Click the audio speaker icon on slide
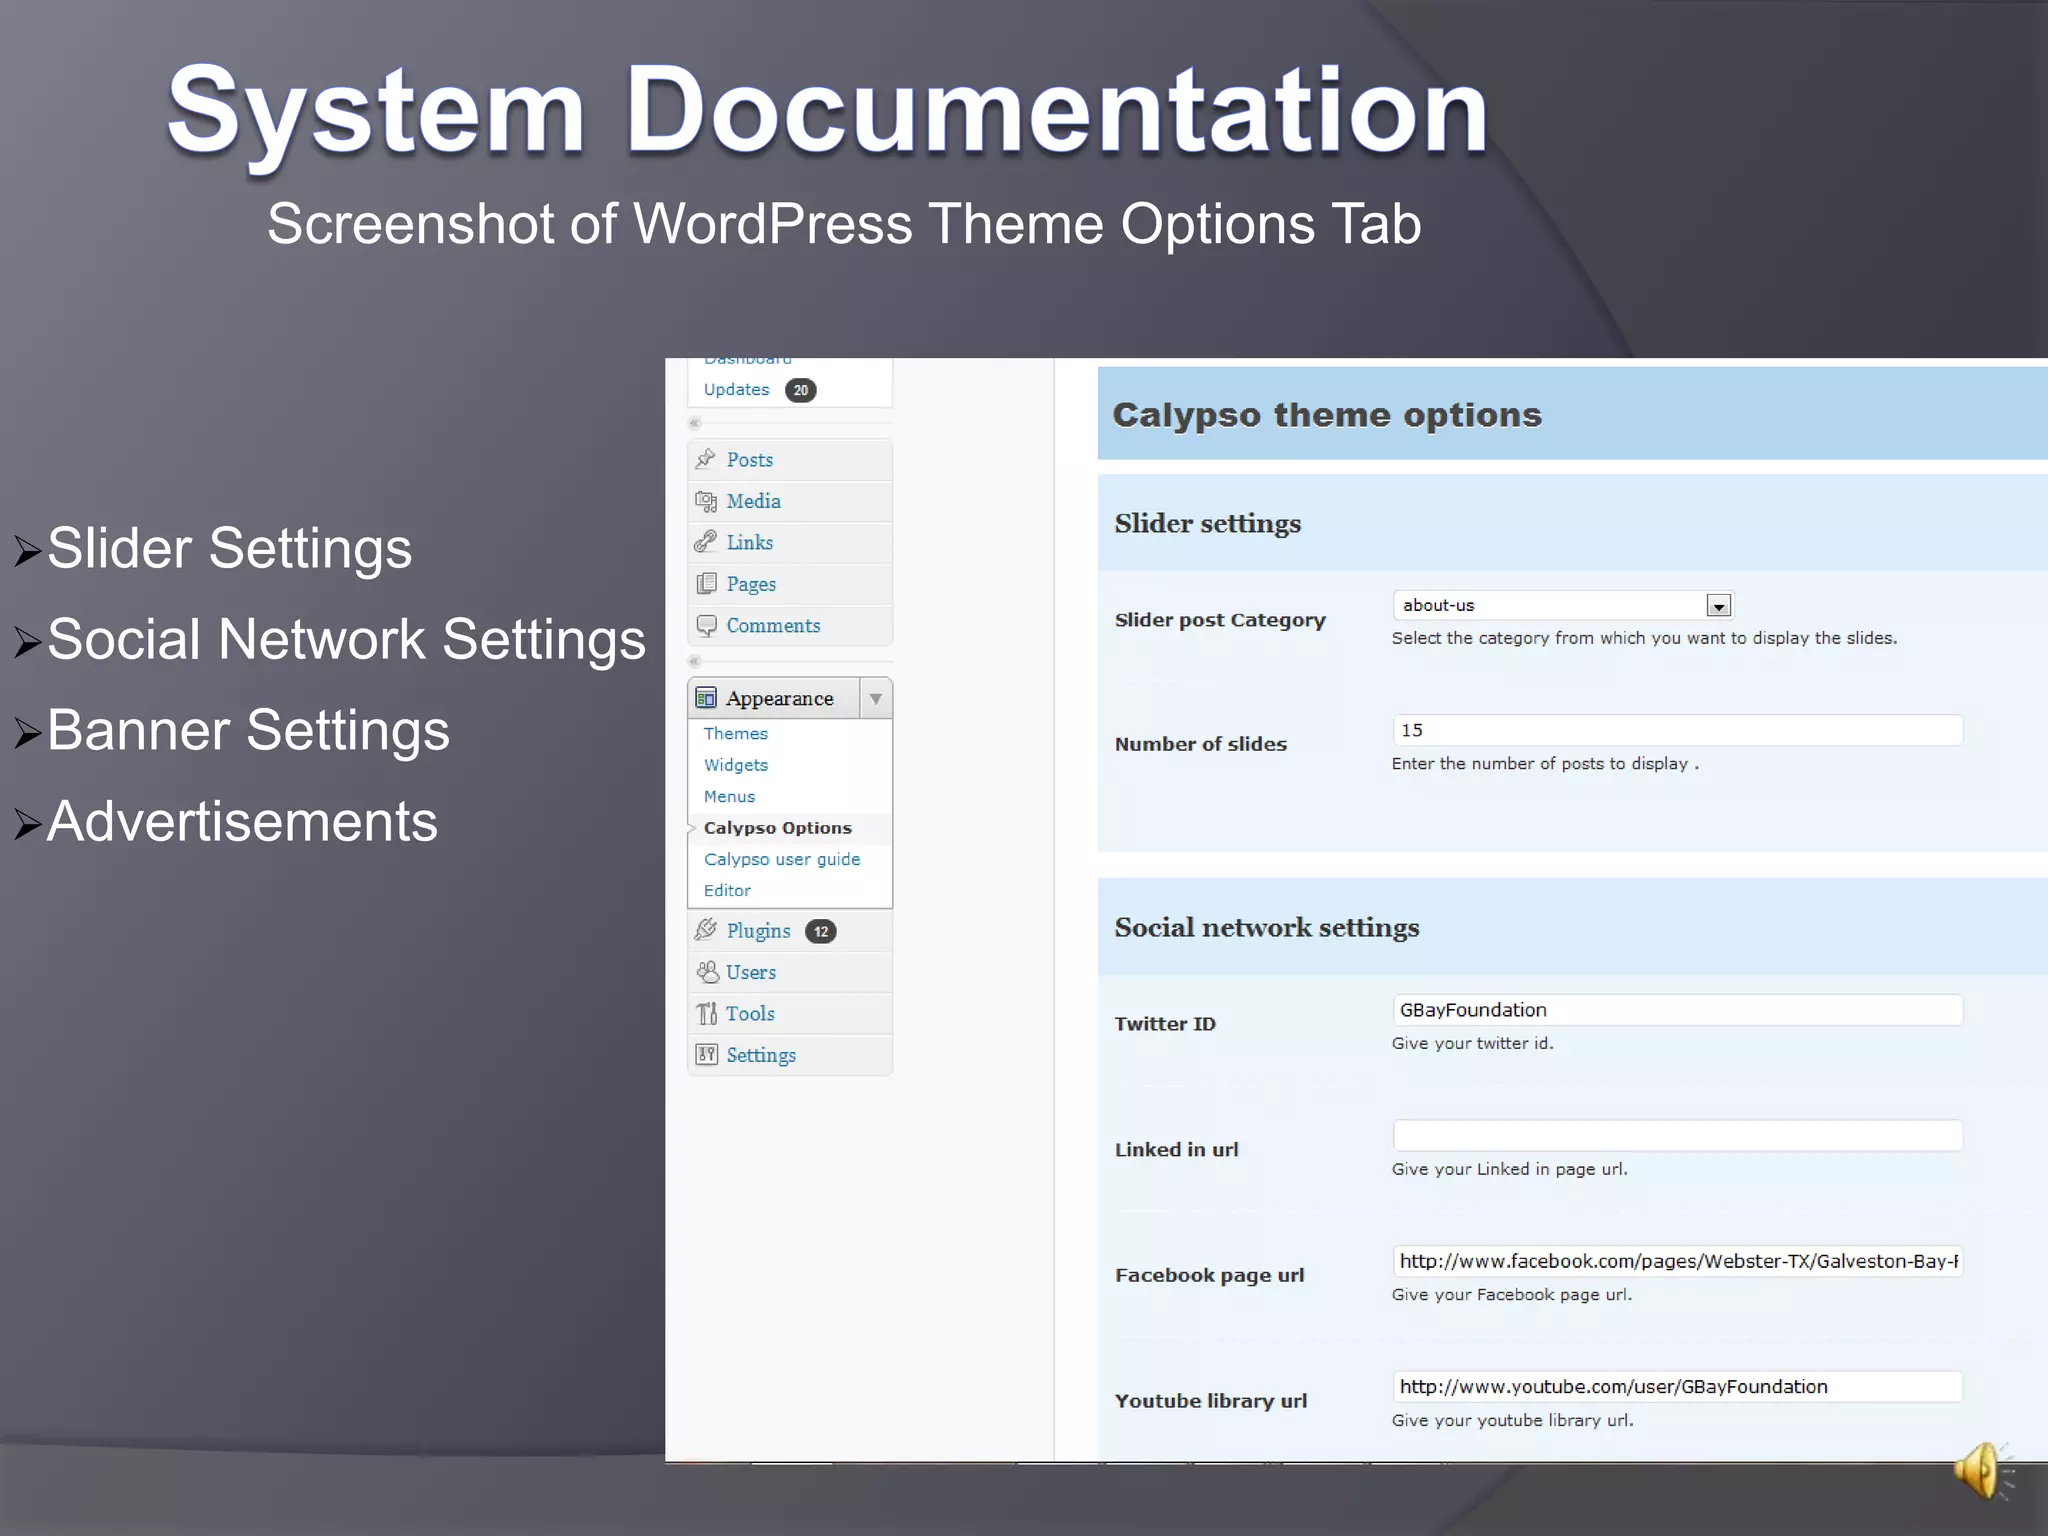Viewport: 2048px width, 1536px height. coord(1983,1470)
